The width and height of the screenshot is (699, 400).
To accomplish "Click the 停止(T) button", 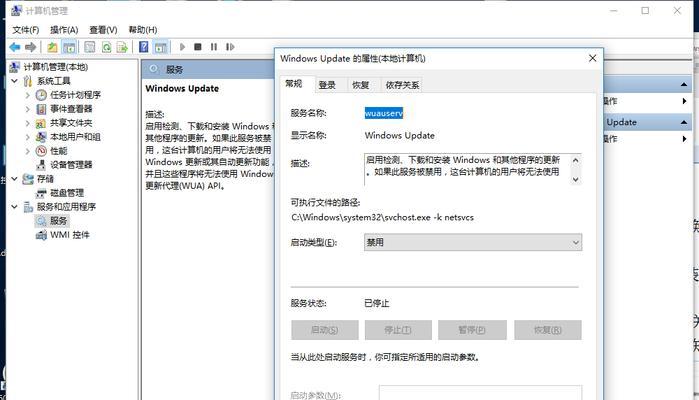I will pos(398,330).
